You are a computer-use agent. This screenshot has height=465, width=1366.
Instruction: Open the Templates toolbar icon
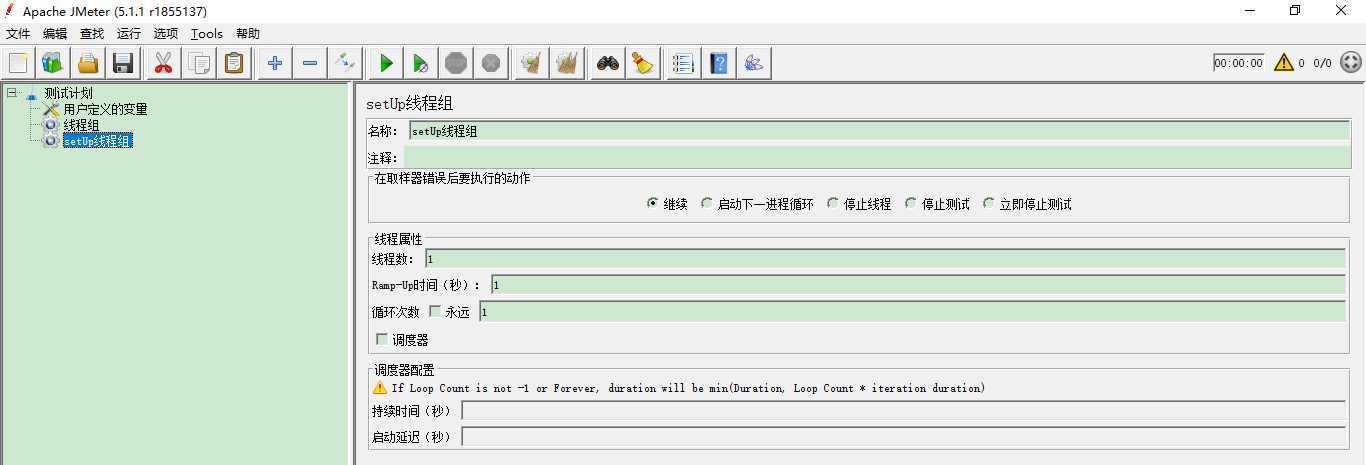(53, 63)
